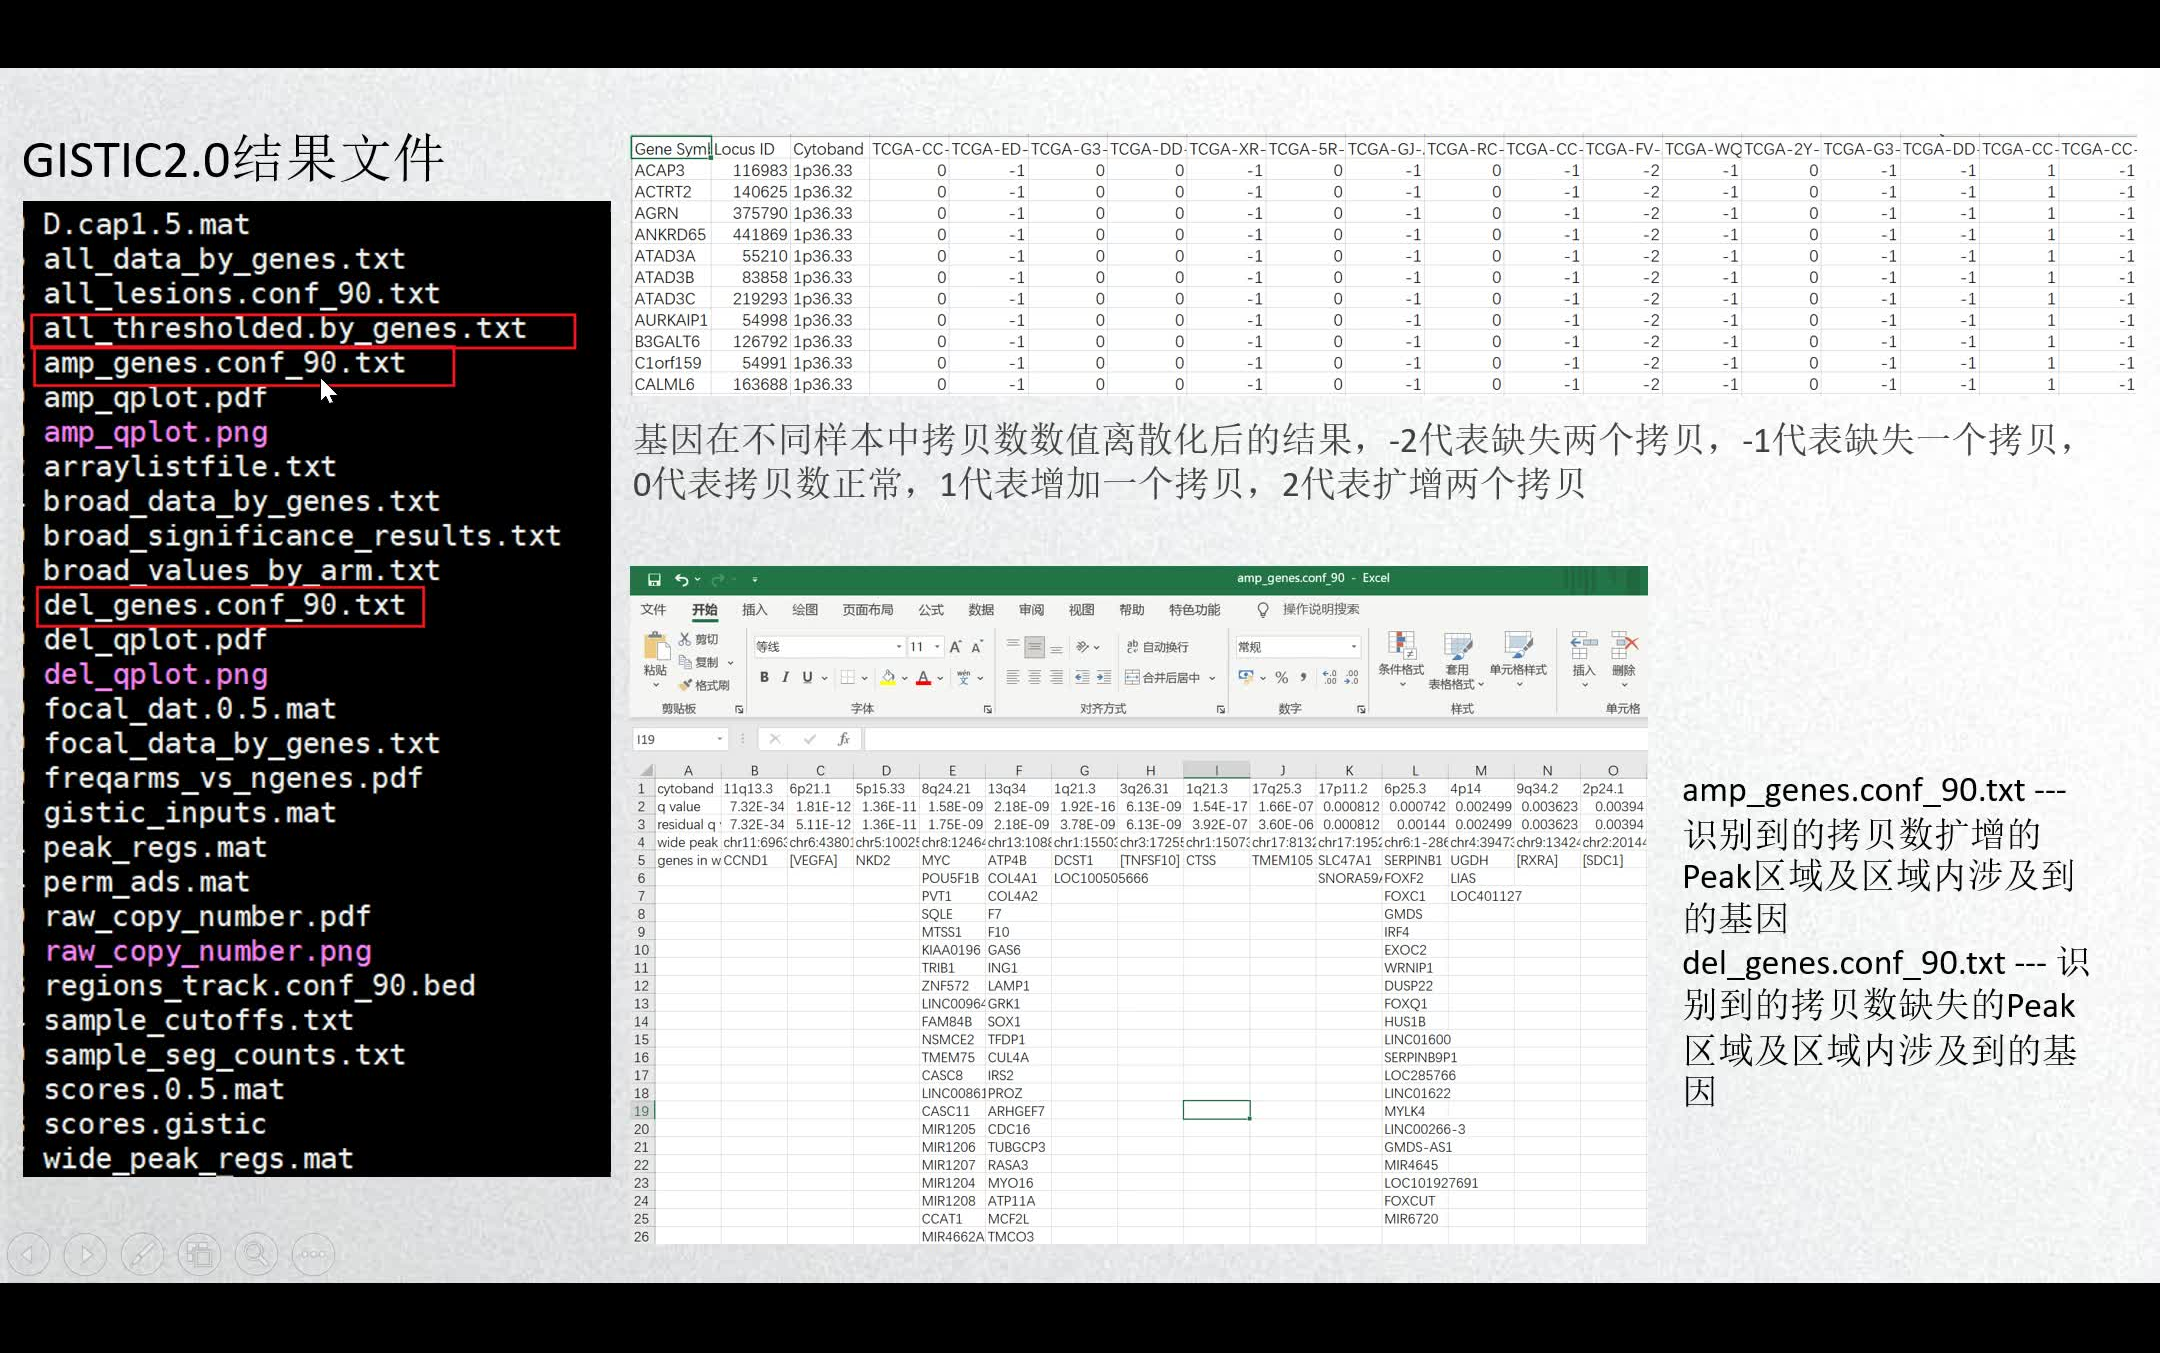Toggle right text alignment
This screenshot has width=2160, height=1353.
1057,678
